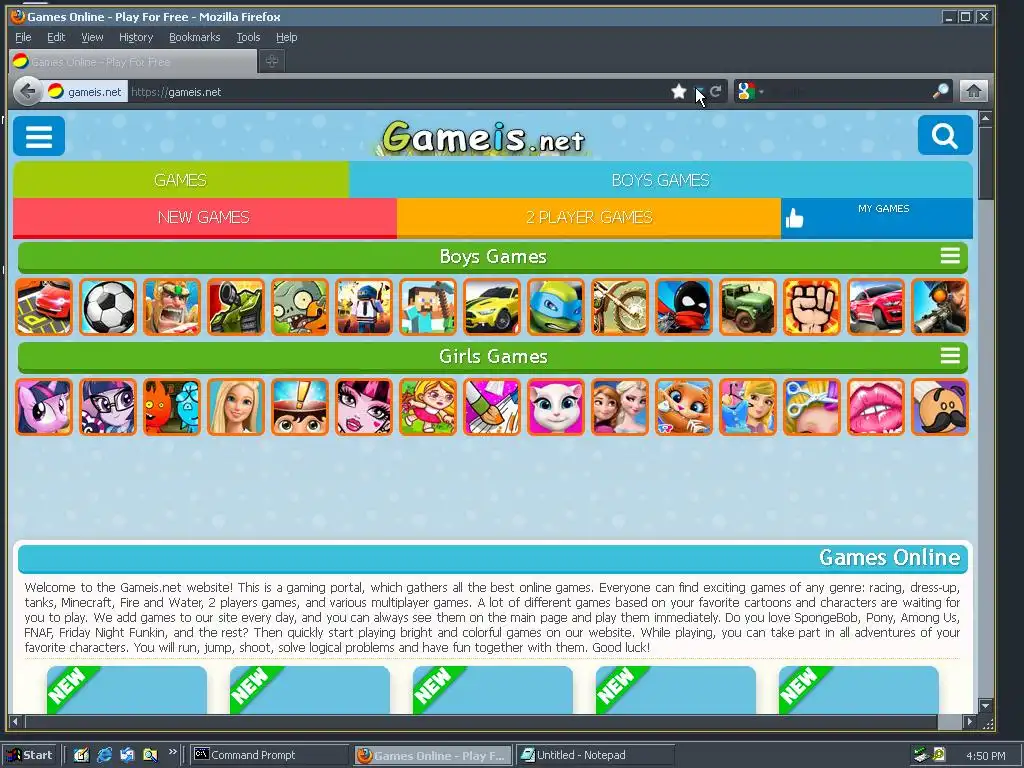The height and width of the screenshot is (768, 1024).
Task: Click the Boys Games green header
Action: pos(493,257)
